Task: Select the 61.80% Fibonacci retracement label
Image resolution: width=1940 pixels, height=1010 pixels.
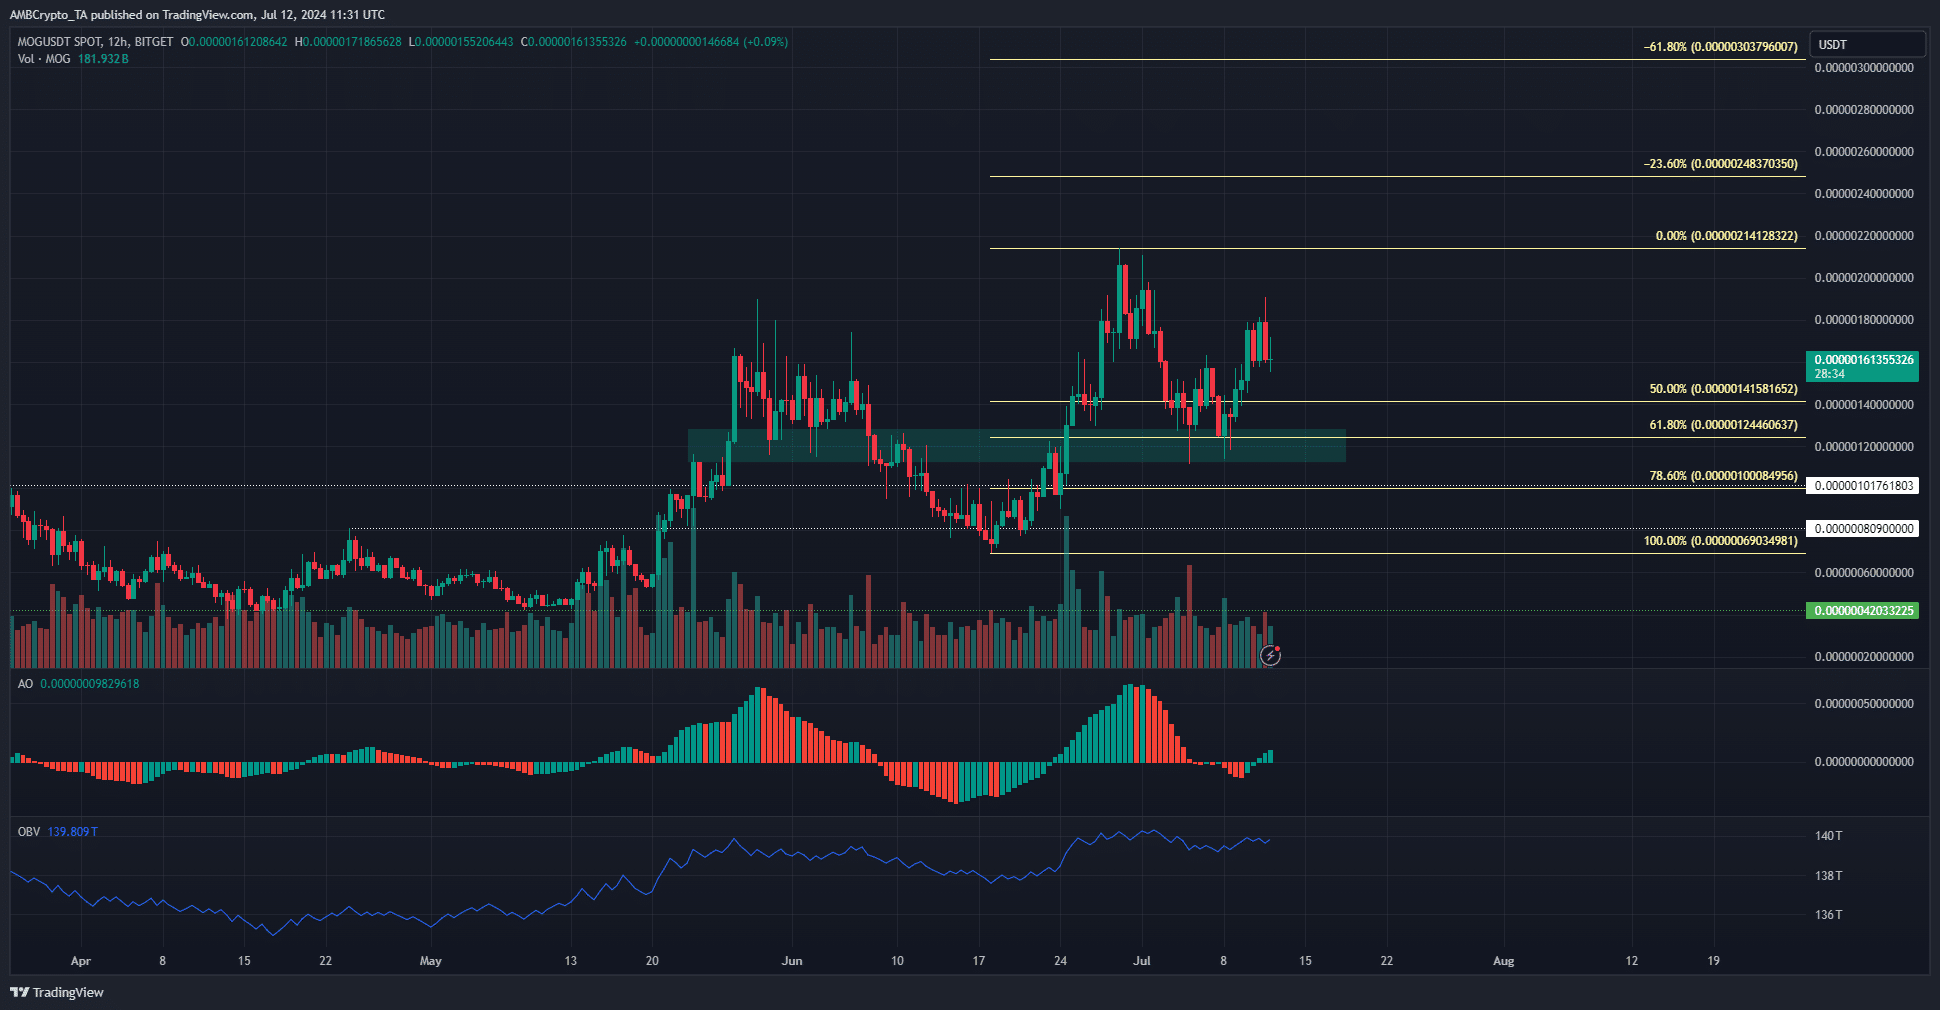Action: click(x=1723, y=425)
